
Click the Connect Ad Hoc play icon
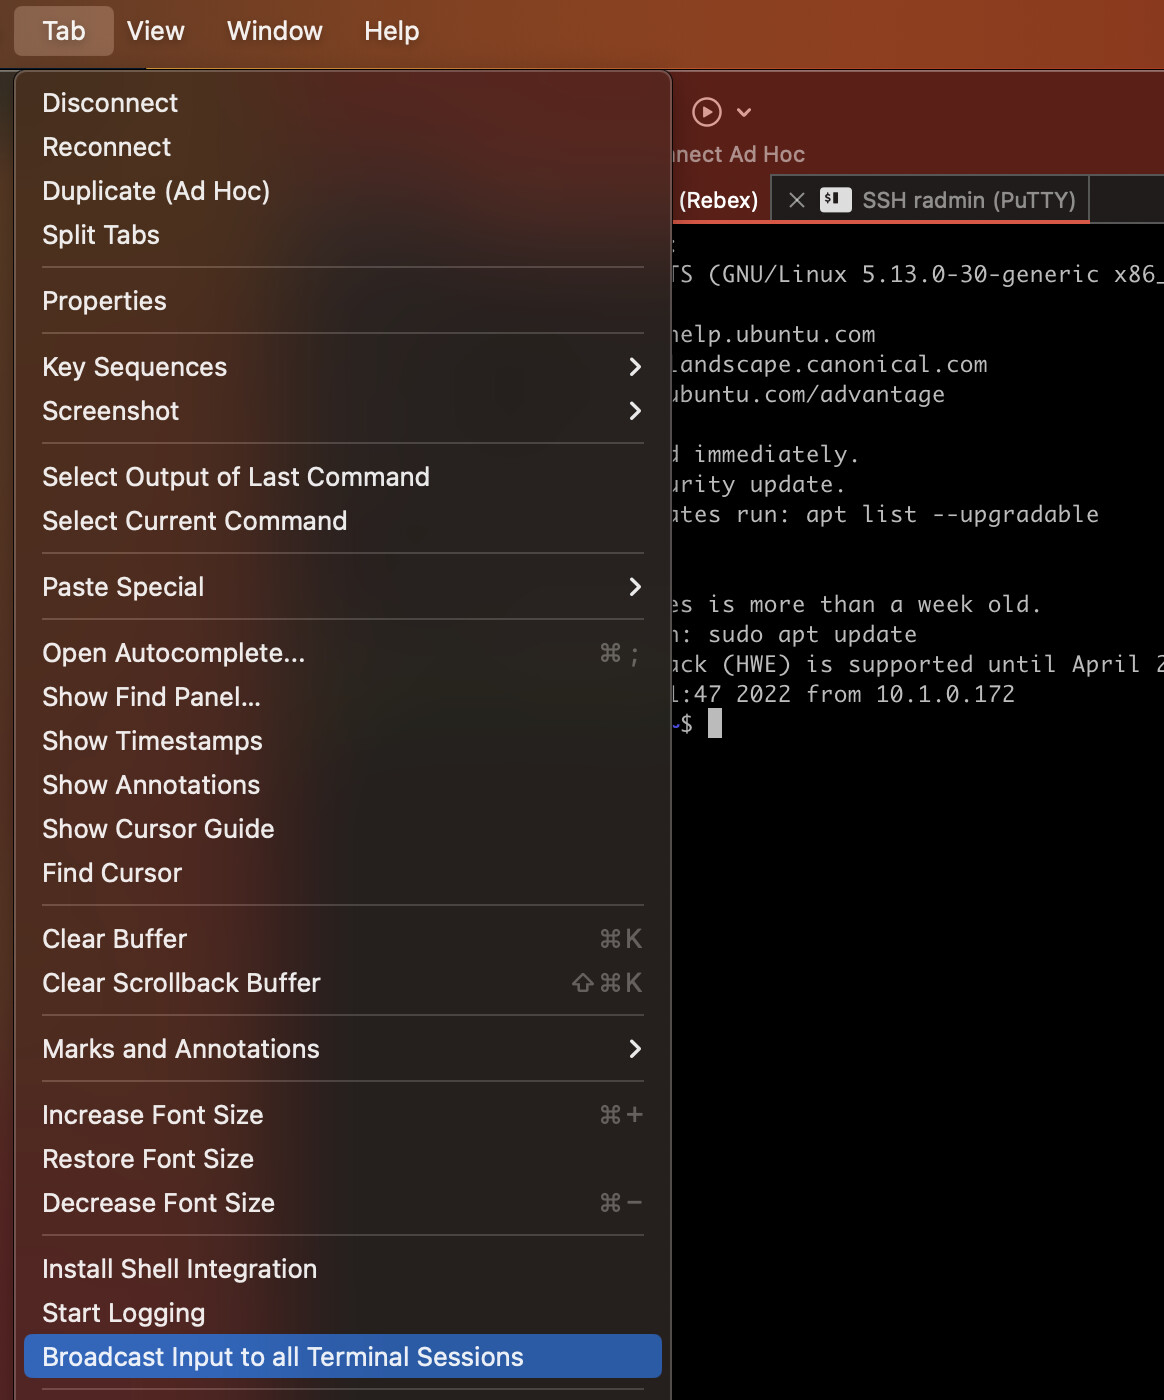[707, 112]
